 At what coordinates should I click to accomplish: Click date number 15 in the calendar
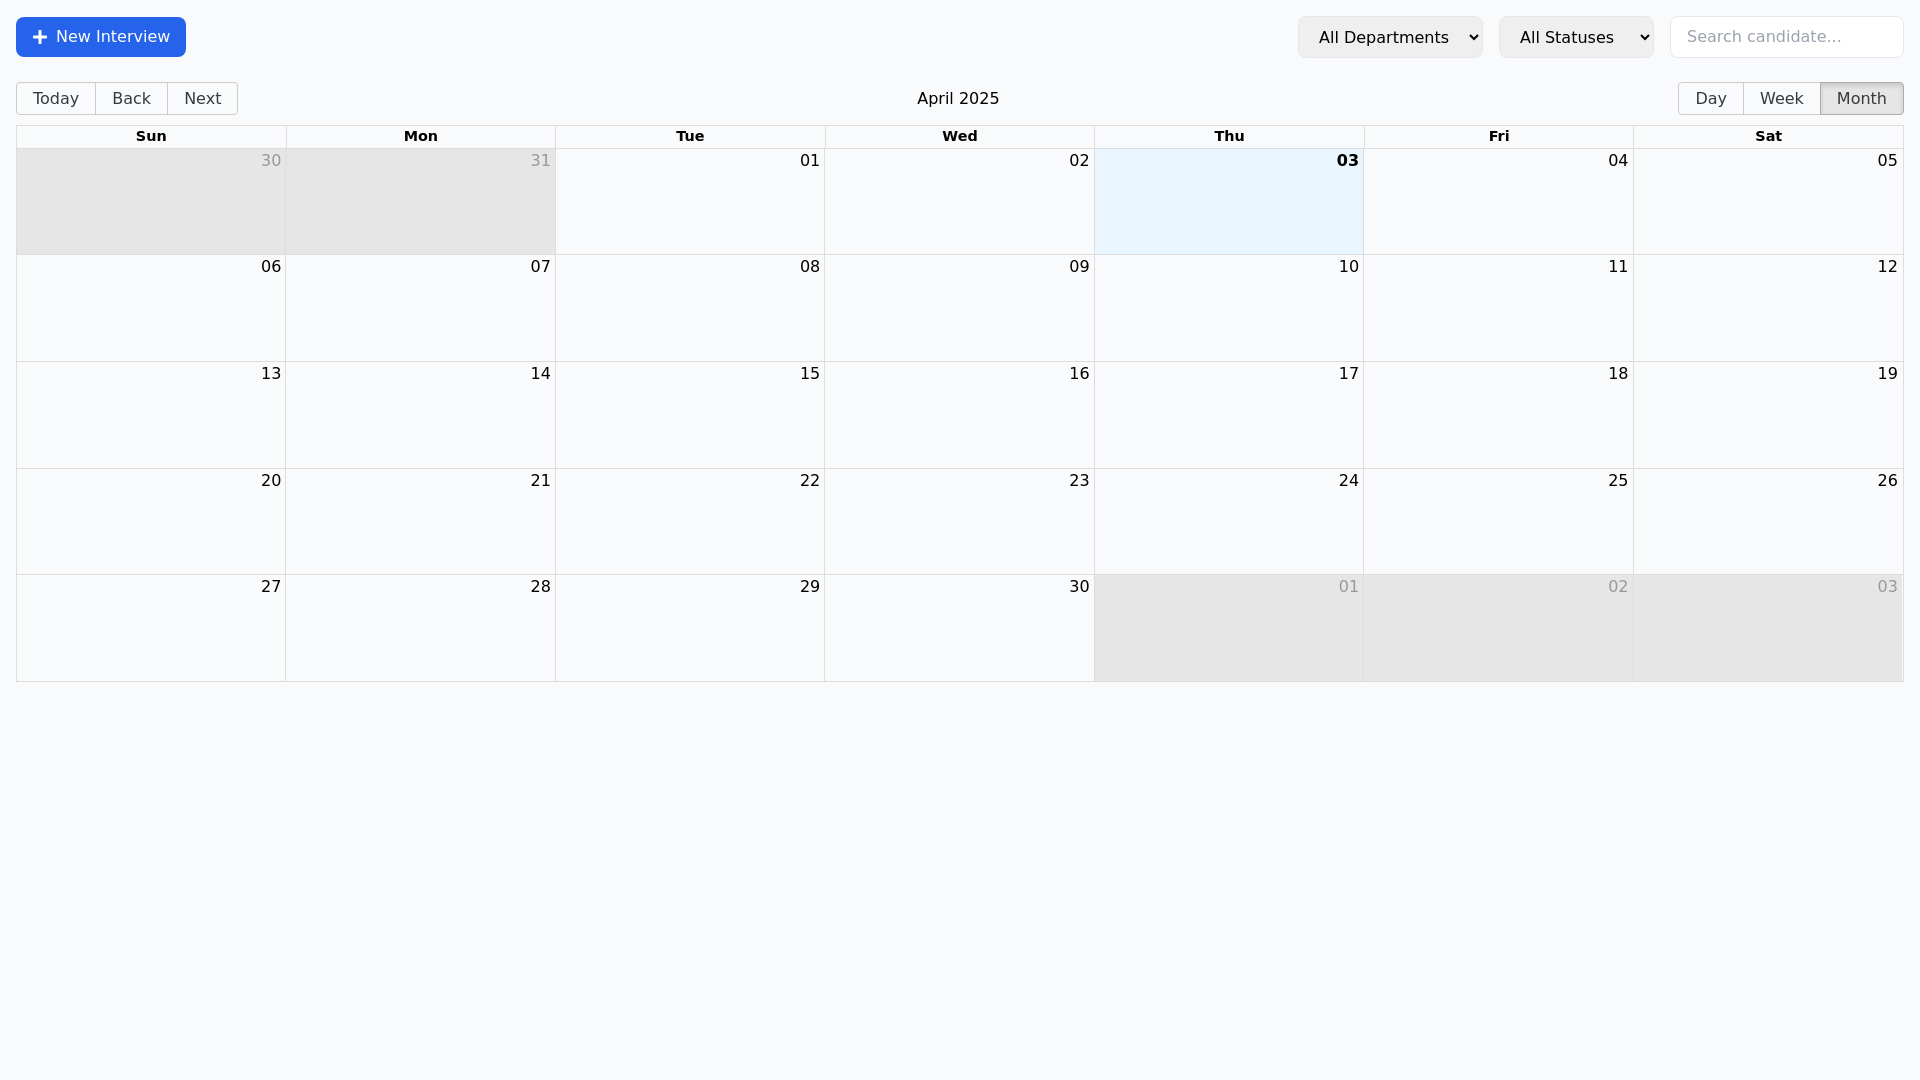click(x=809, y=373)
